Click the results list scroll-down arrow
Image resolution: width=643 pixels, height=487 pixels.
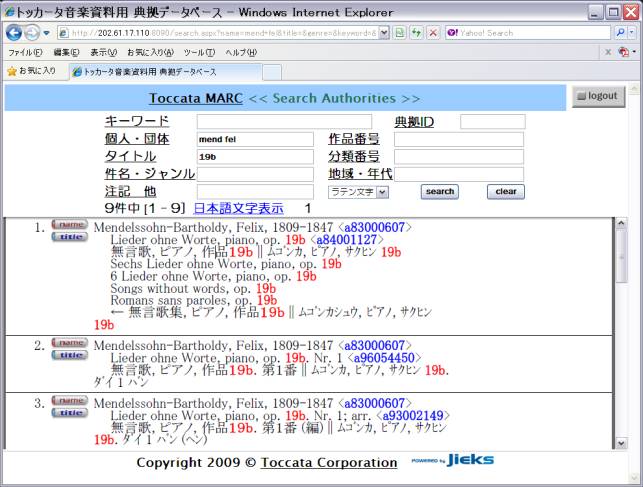coord(621,443)
